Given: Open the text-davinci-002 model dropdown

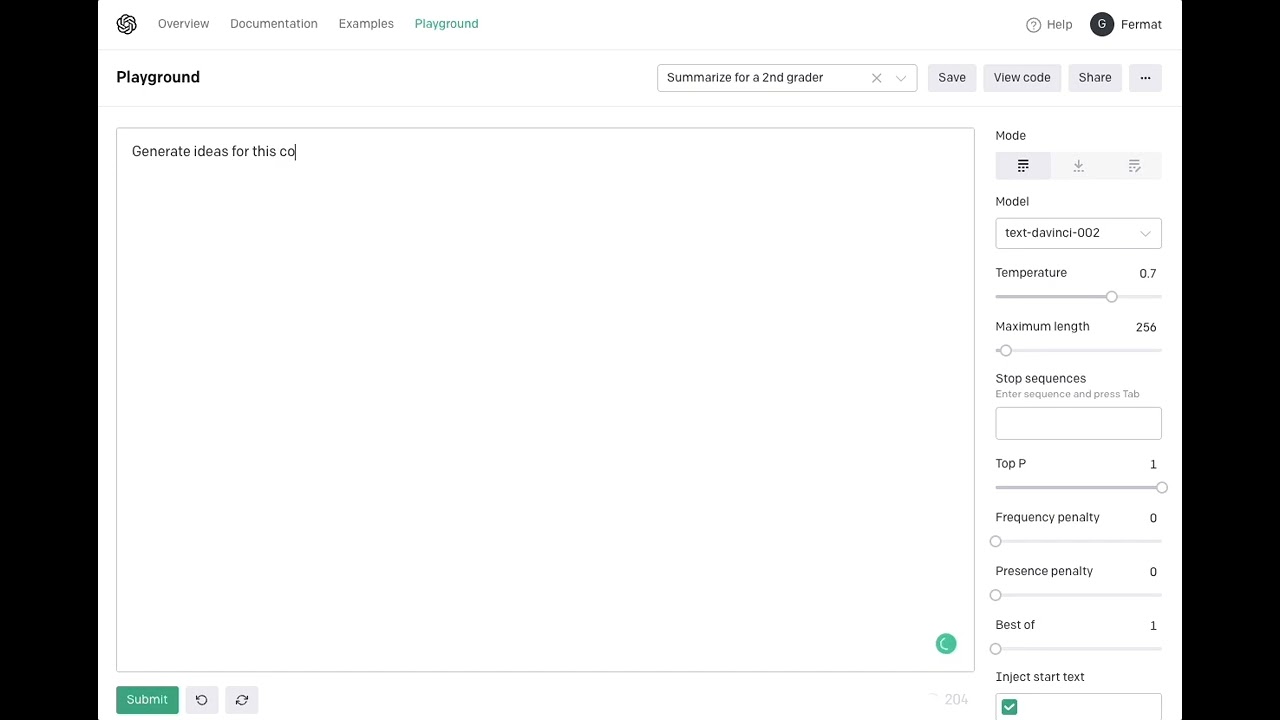Looking at the screenshot, I should (1078, 233).
